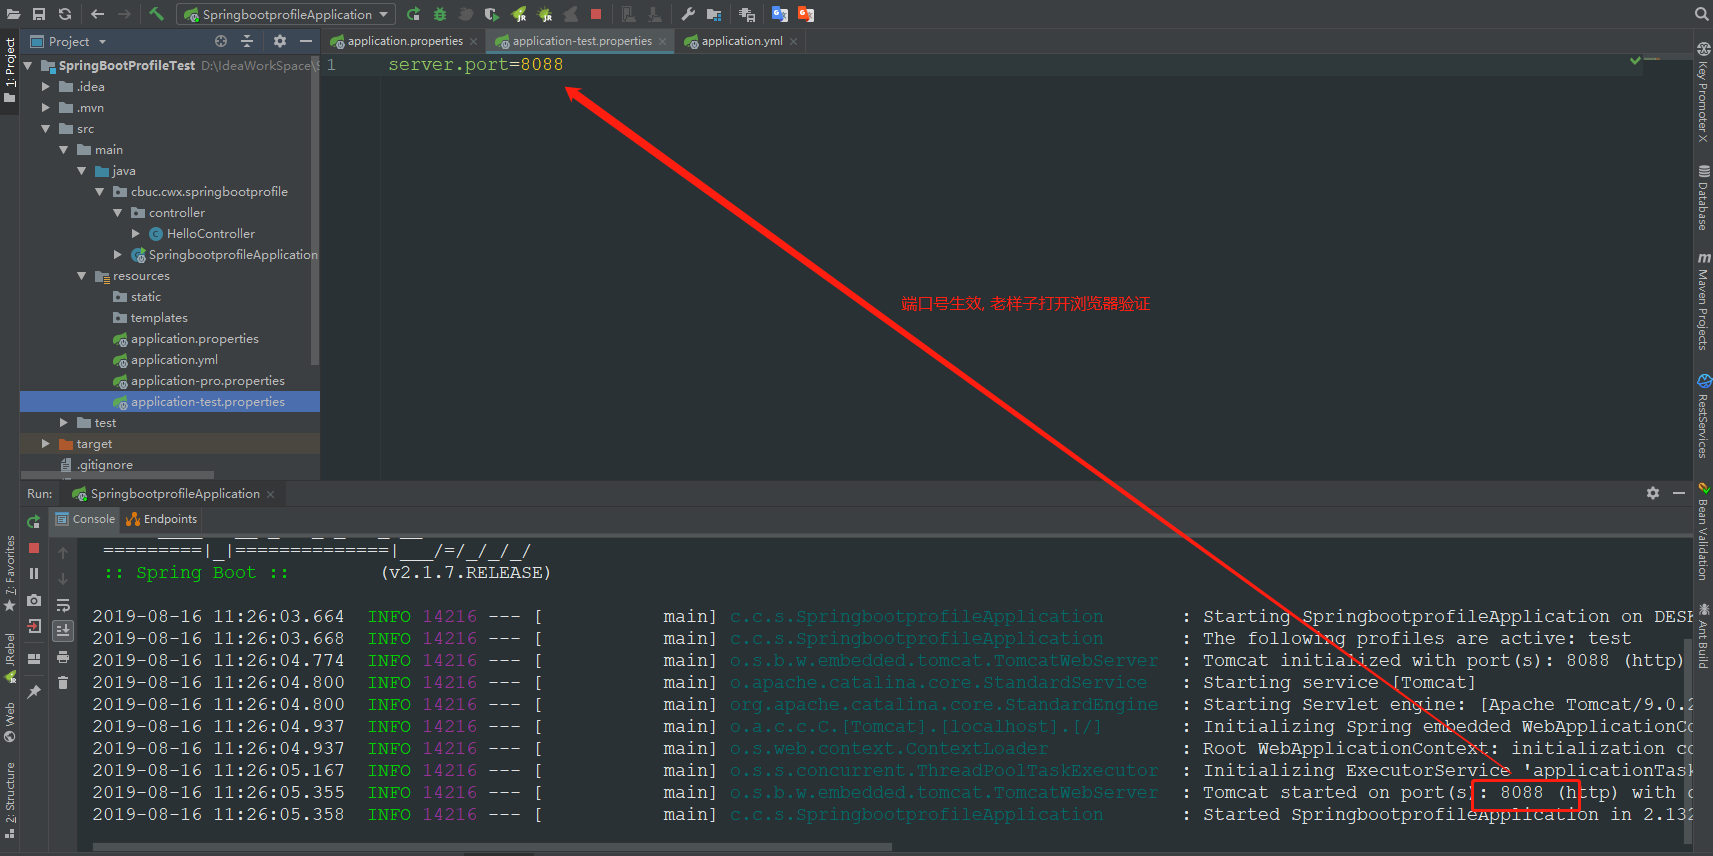1713x856 pixels.
Task: Hide the Project panel with minus icon
Action: [306, 41]
